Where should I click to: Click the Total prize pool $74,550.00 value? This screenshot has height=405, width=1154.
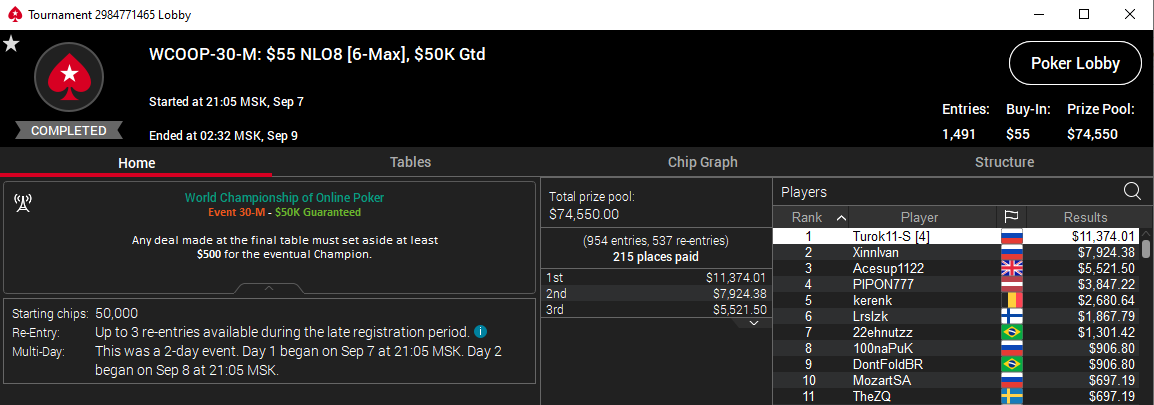coord(584,214)
